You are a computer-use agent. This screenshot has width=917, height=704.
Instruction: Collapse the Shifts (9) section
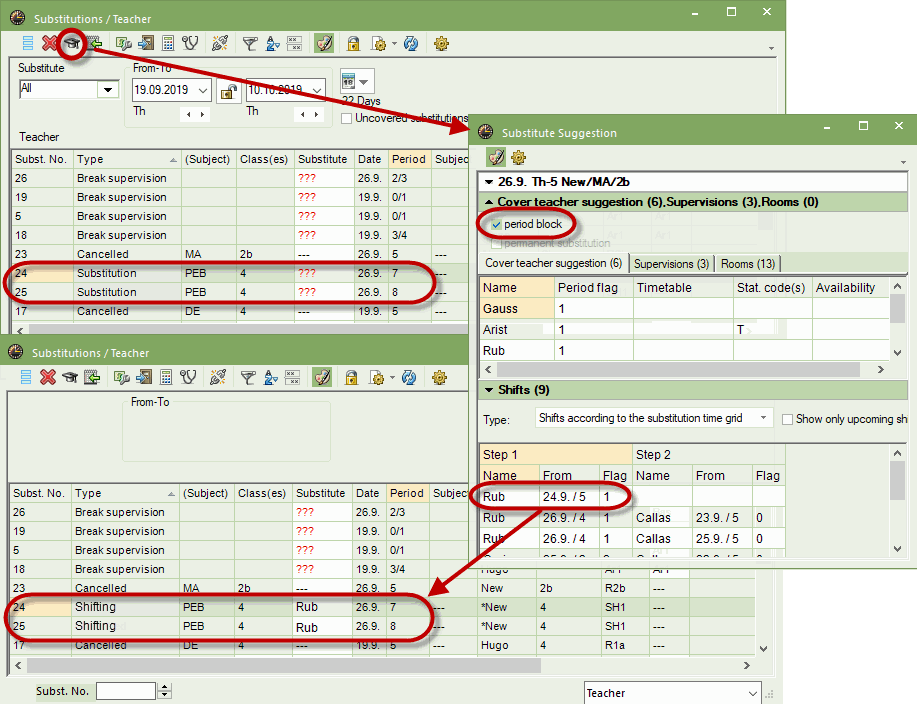488,390
